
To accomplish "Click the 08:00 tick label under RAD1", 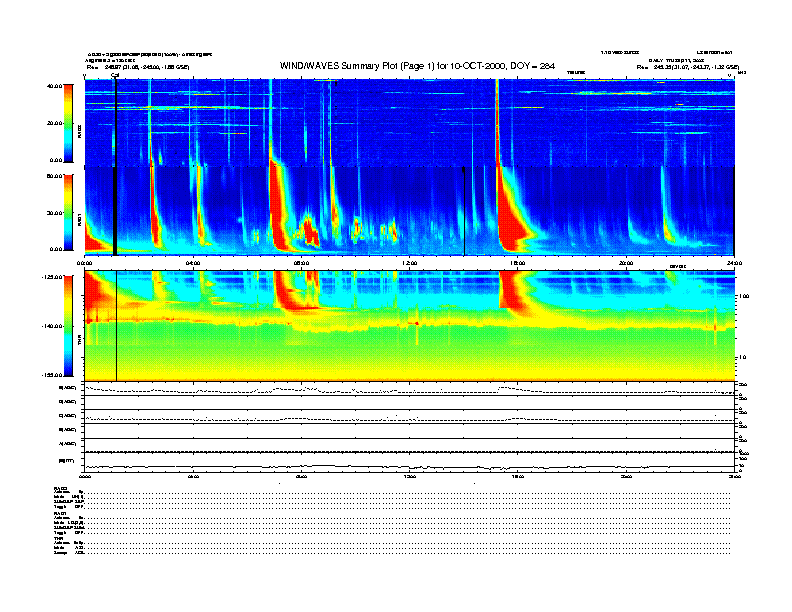I will click(x=301, y=263).
